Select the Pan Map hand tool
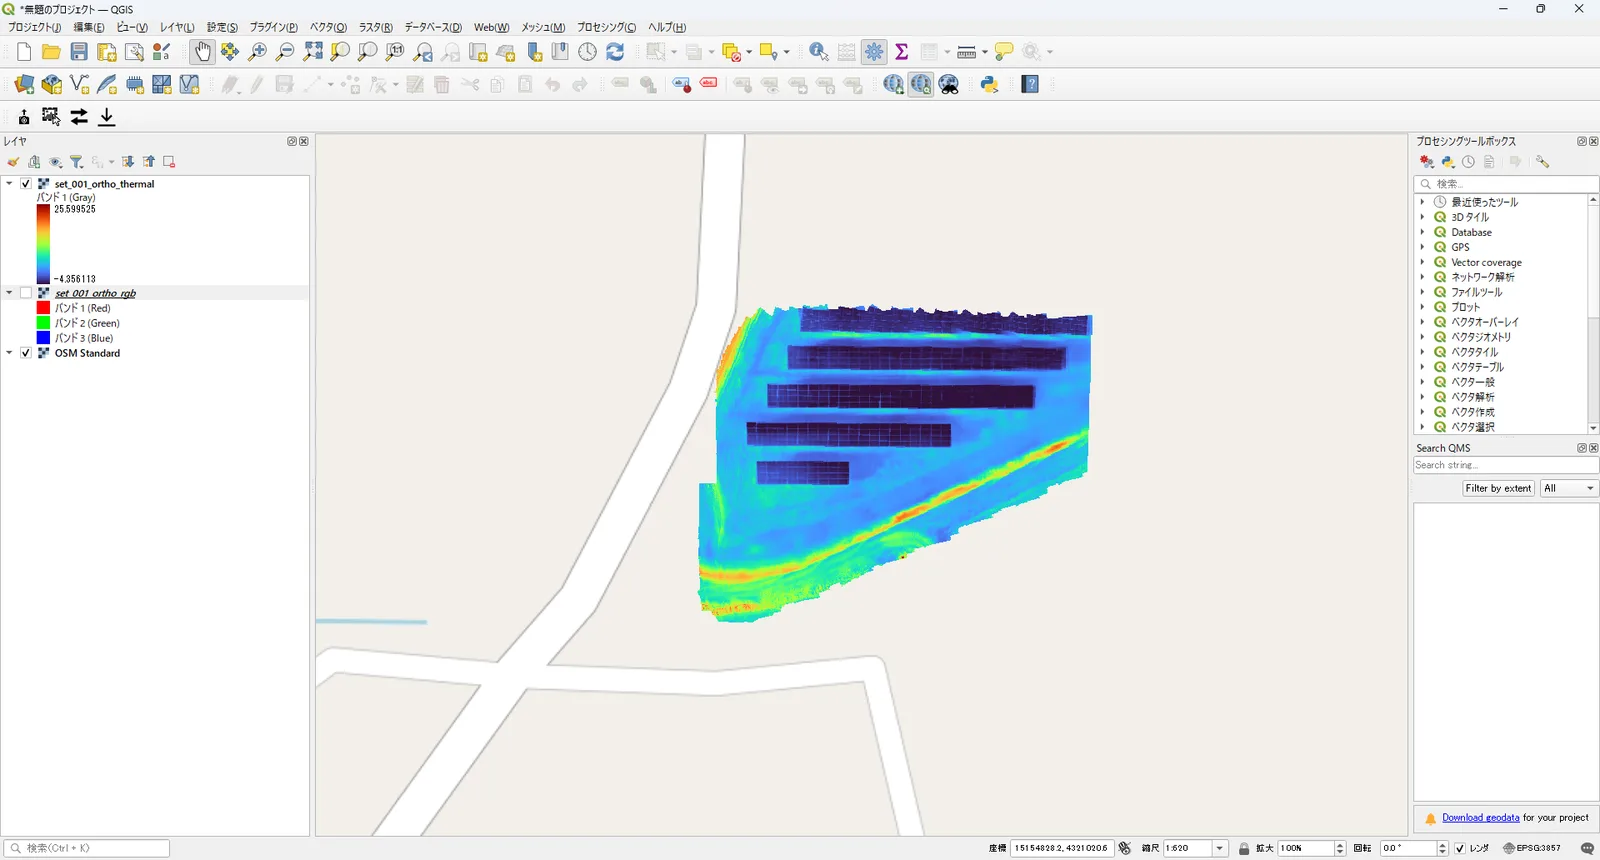 pos(202,52)
